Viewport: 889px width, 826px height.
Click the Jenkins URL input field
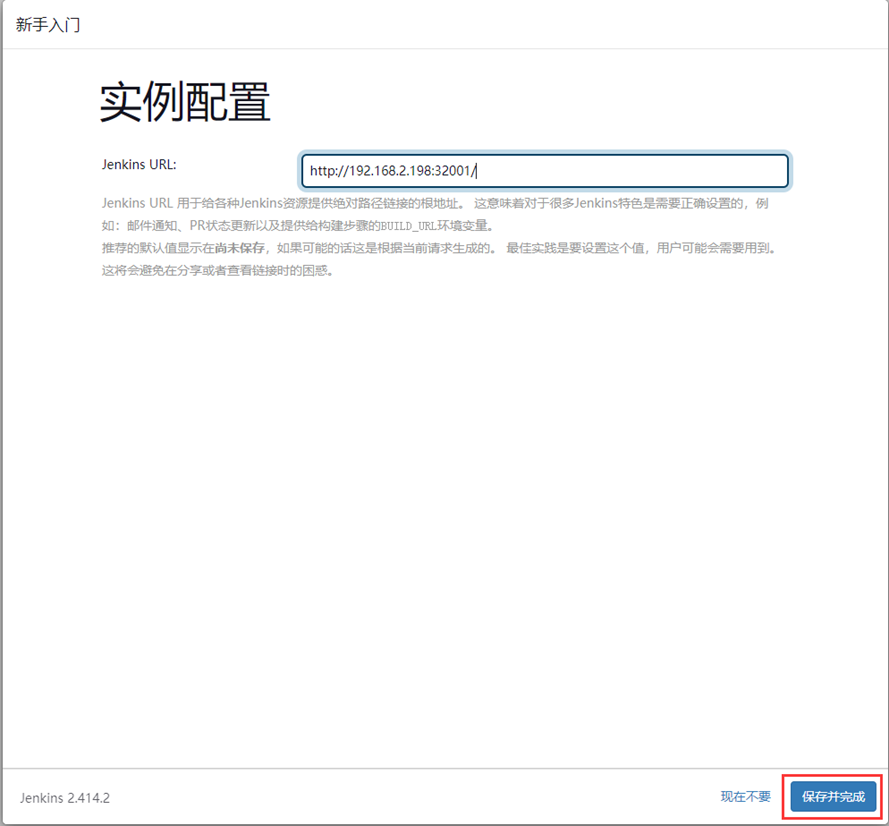[544, 171]
